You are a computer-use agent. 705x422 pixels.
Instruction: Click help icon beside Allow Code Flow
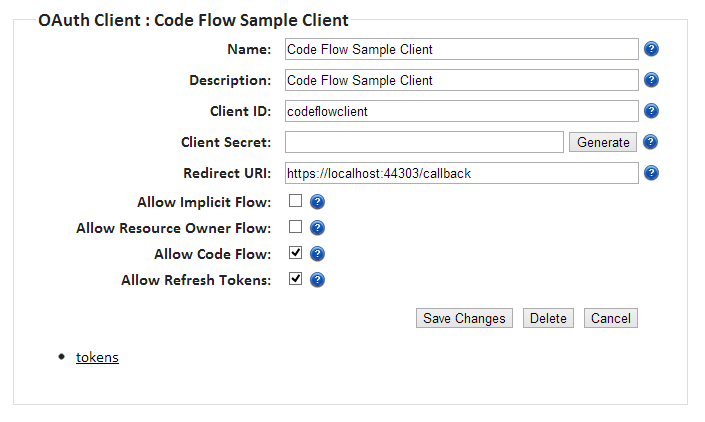tap(317, 254)
